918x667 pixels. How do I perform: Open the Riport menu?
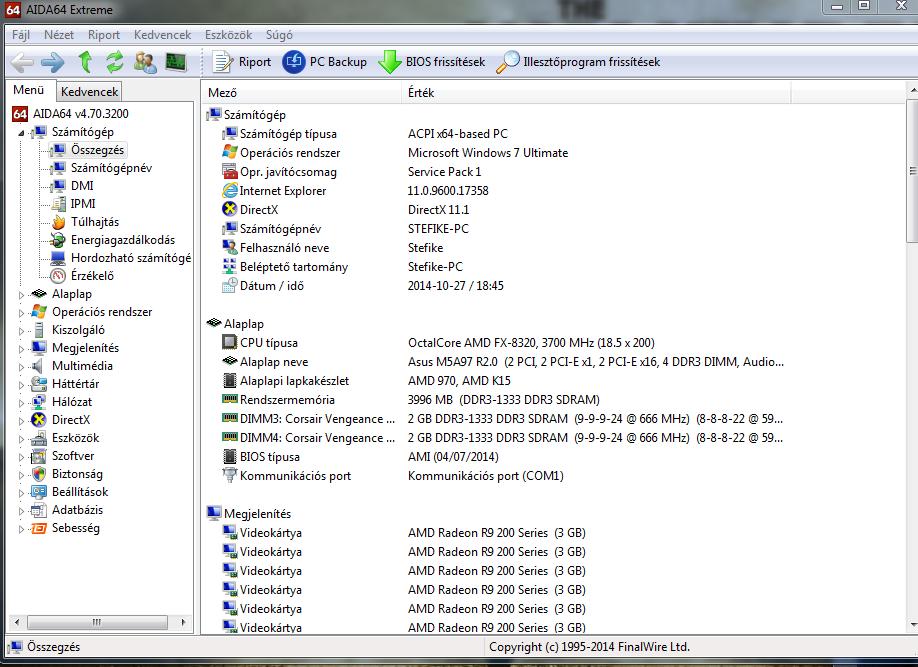pos(104,35)
